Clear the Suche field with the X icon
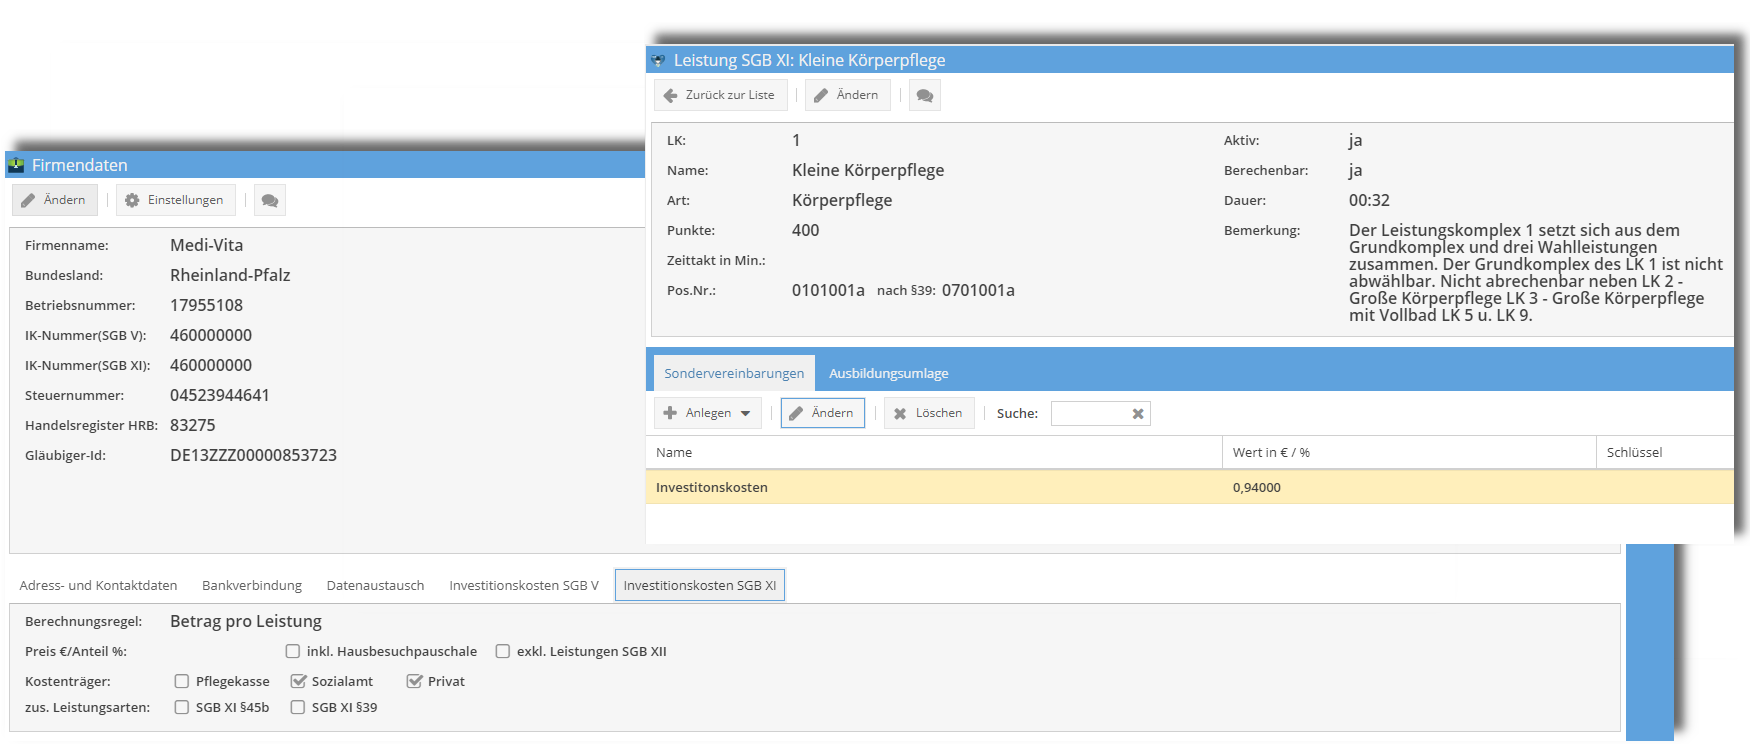This screenshot has width=1750, height=750. tap(1138, 414)
